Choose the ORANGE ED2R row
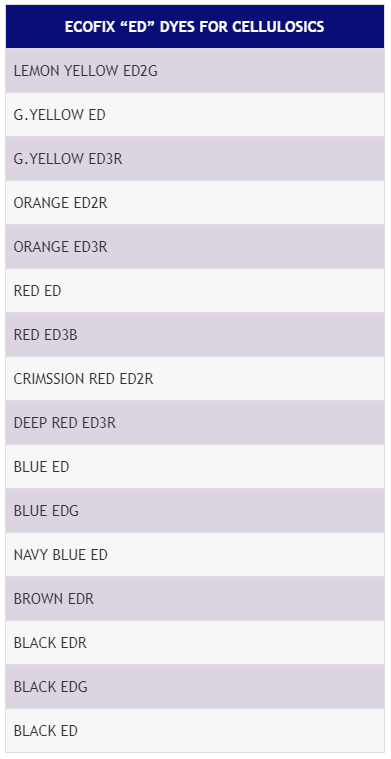 195,203
